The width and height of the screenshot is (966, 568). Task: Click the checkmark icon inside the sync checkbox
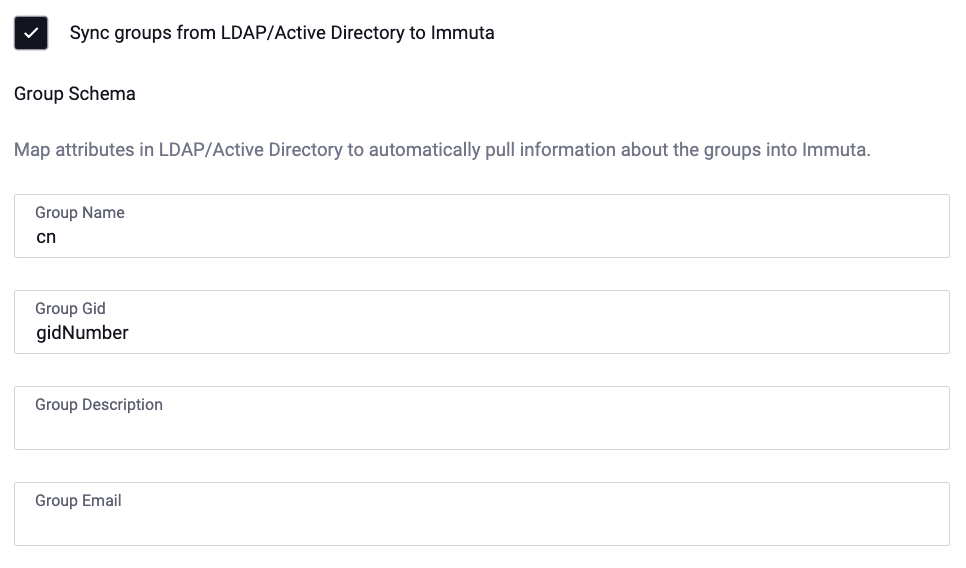click(x=31, y=33)
